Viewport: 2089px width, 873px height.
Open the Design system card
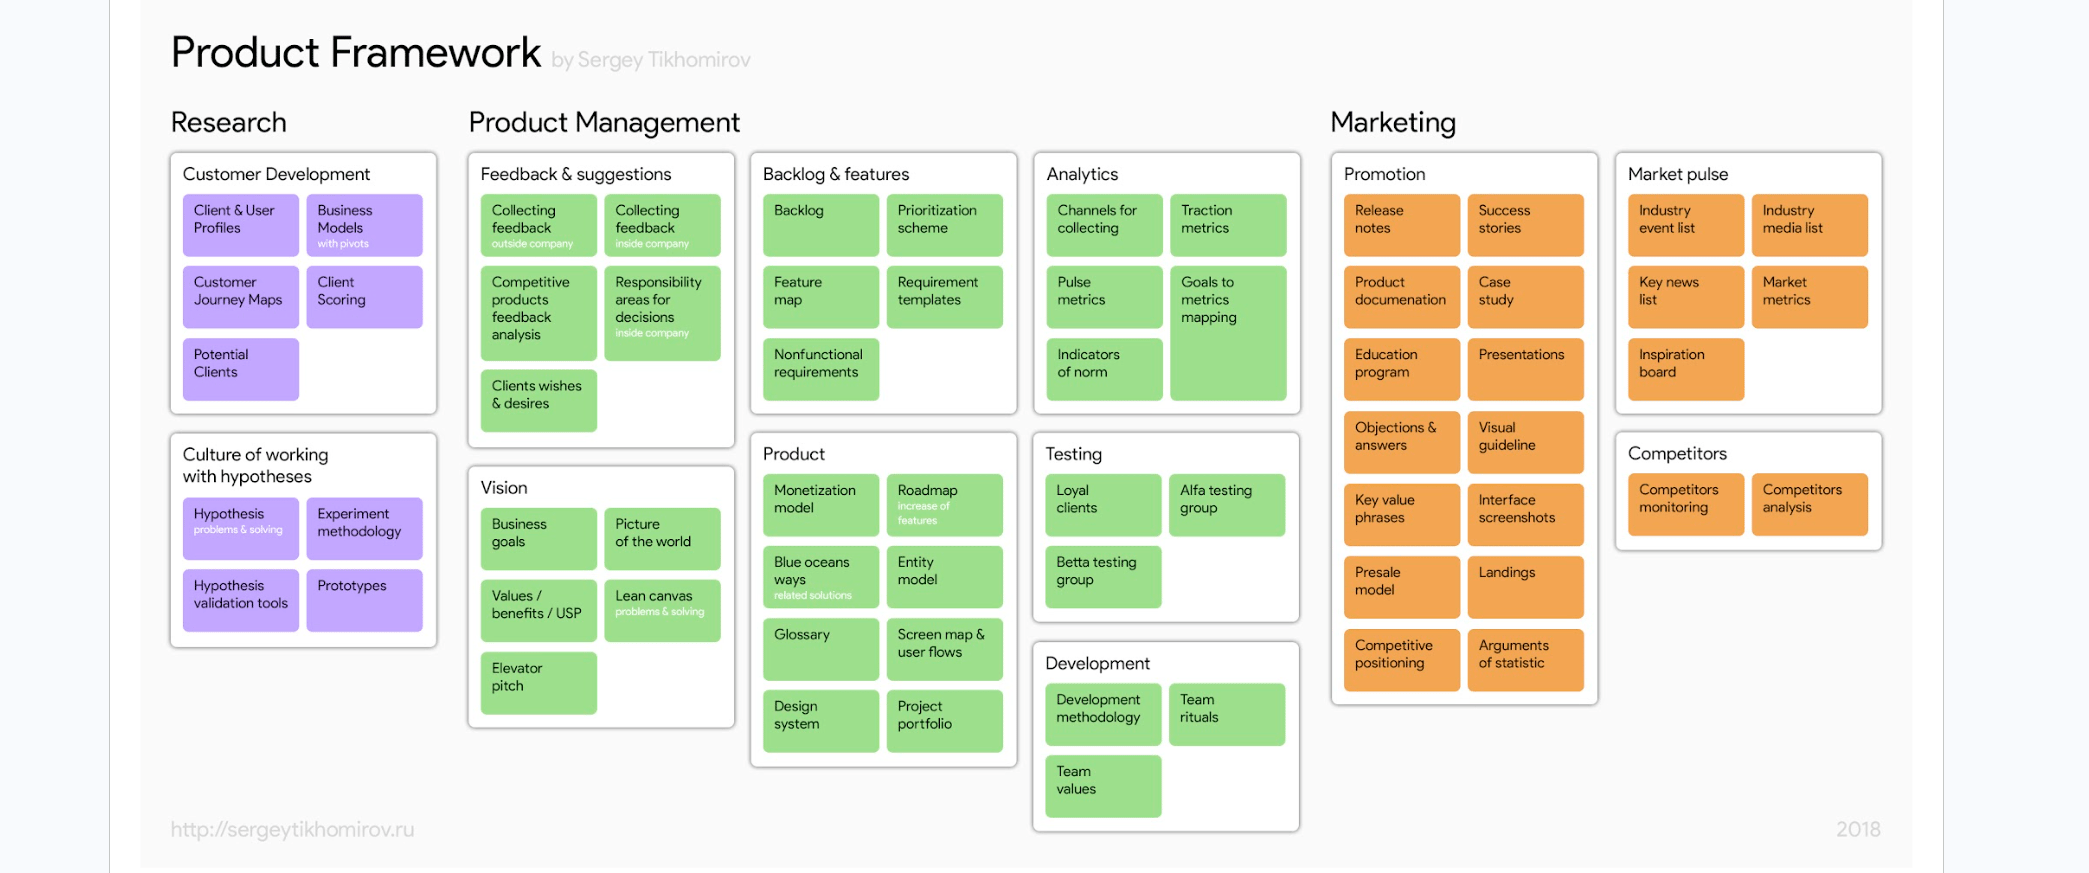coord(820,721)
